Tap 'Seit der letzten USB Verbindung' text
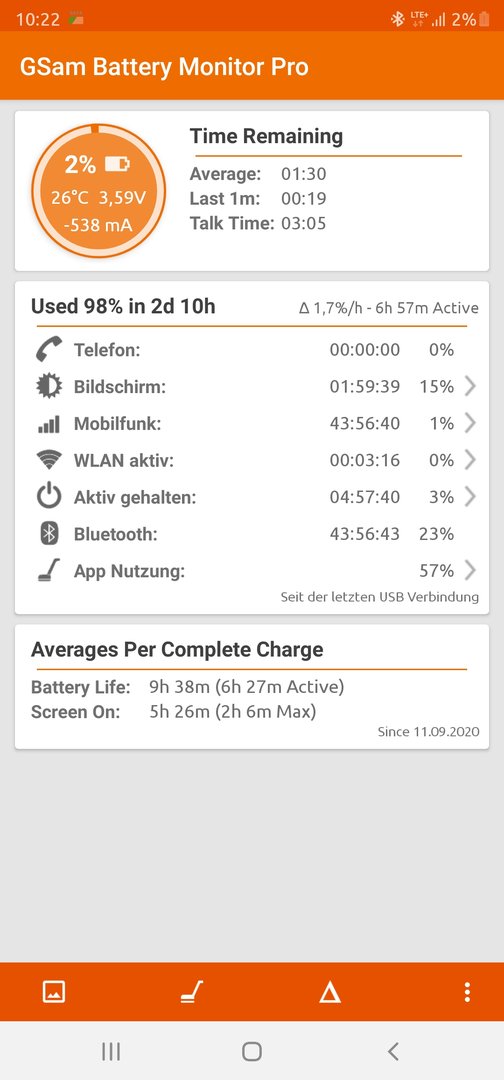 pyautogui.click(x=379, y=597)
